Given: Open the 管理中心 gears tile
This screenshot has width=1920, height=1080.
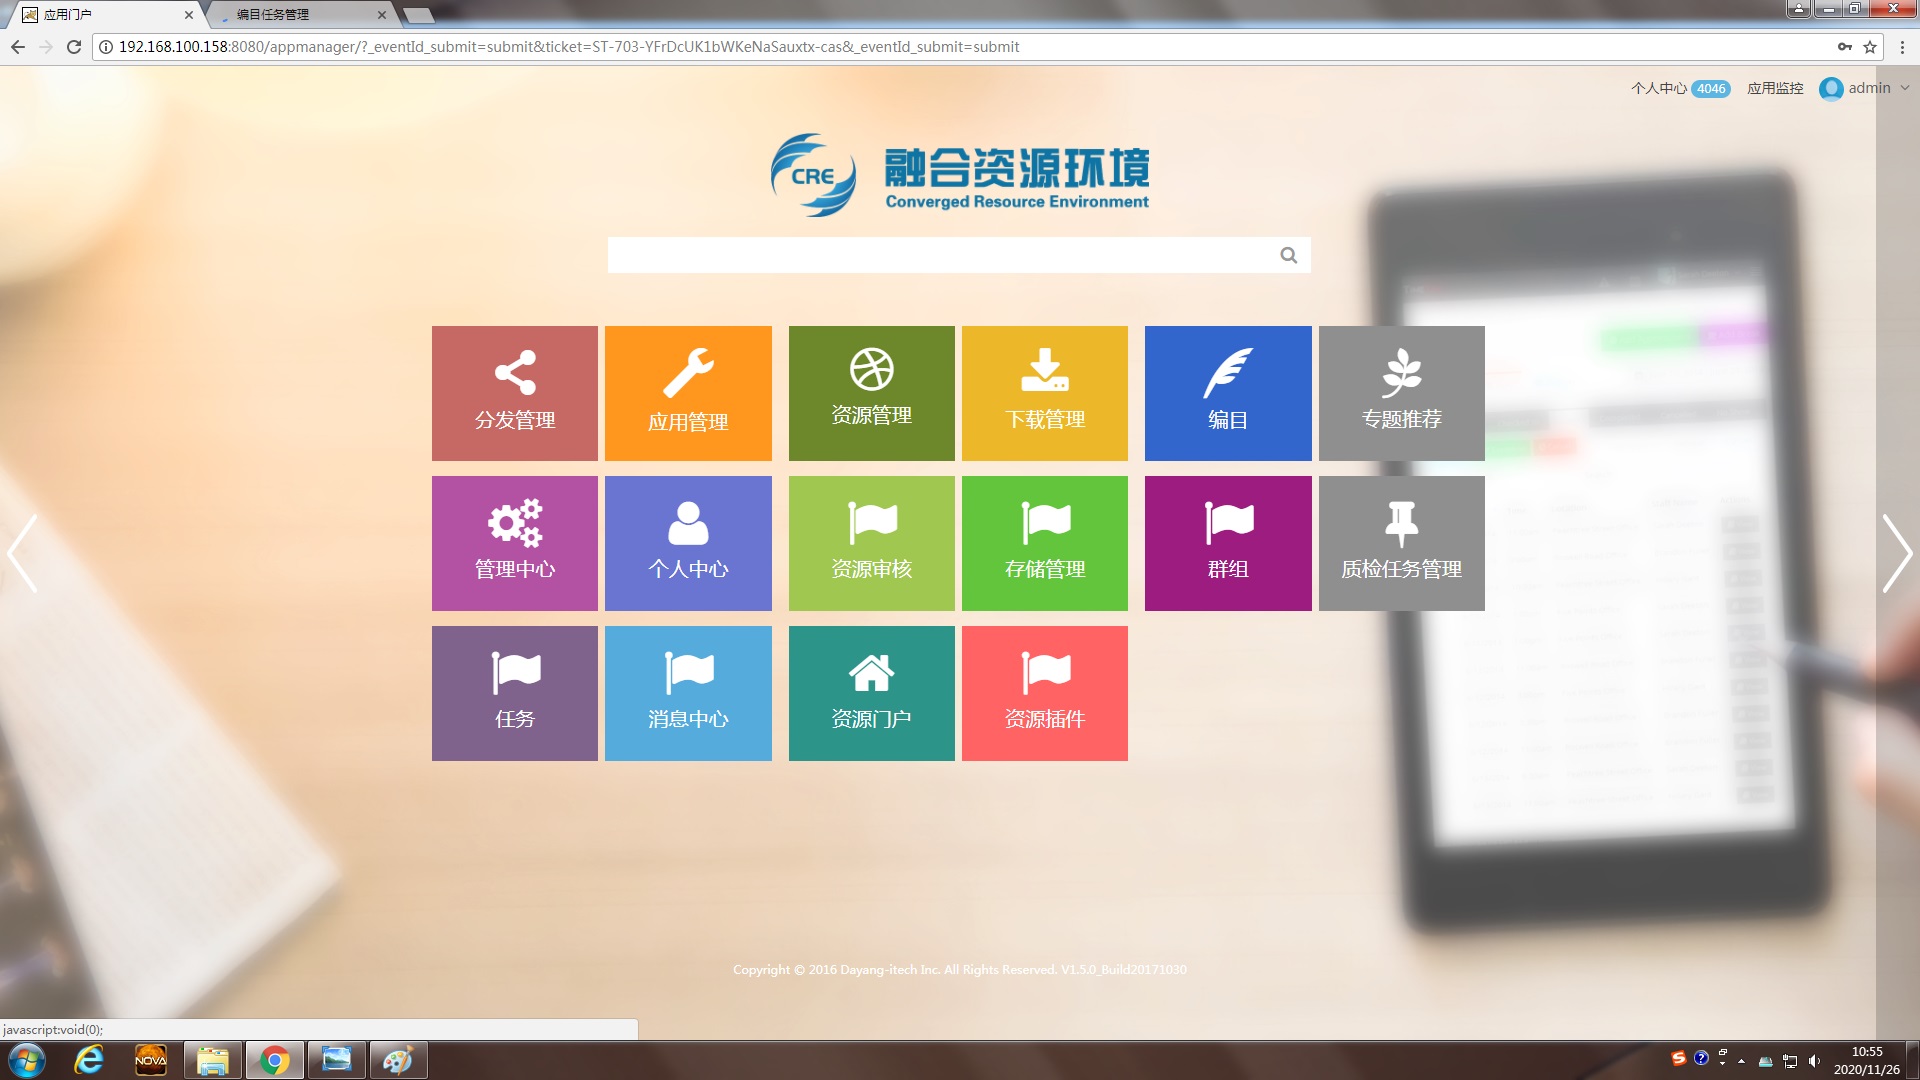Looking at the screenshot, I should 514,543.
